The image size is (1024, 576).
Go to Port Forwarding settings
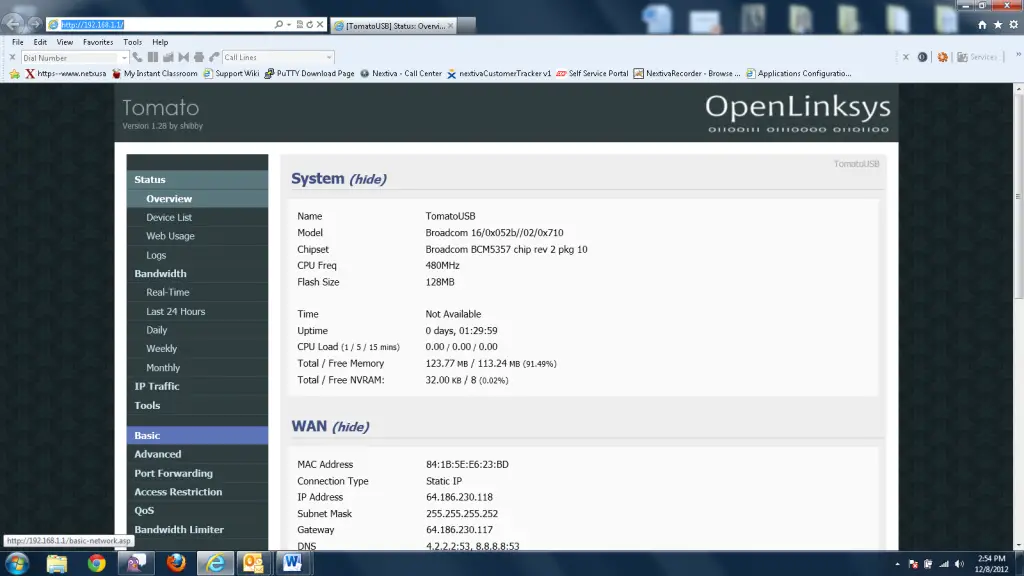pyautogui.click(x=173, y=473)
